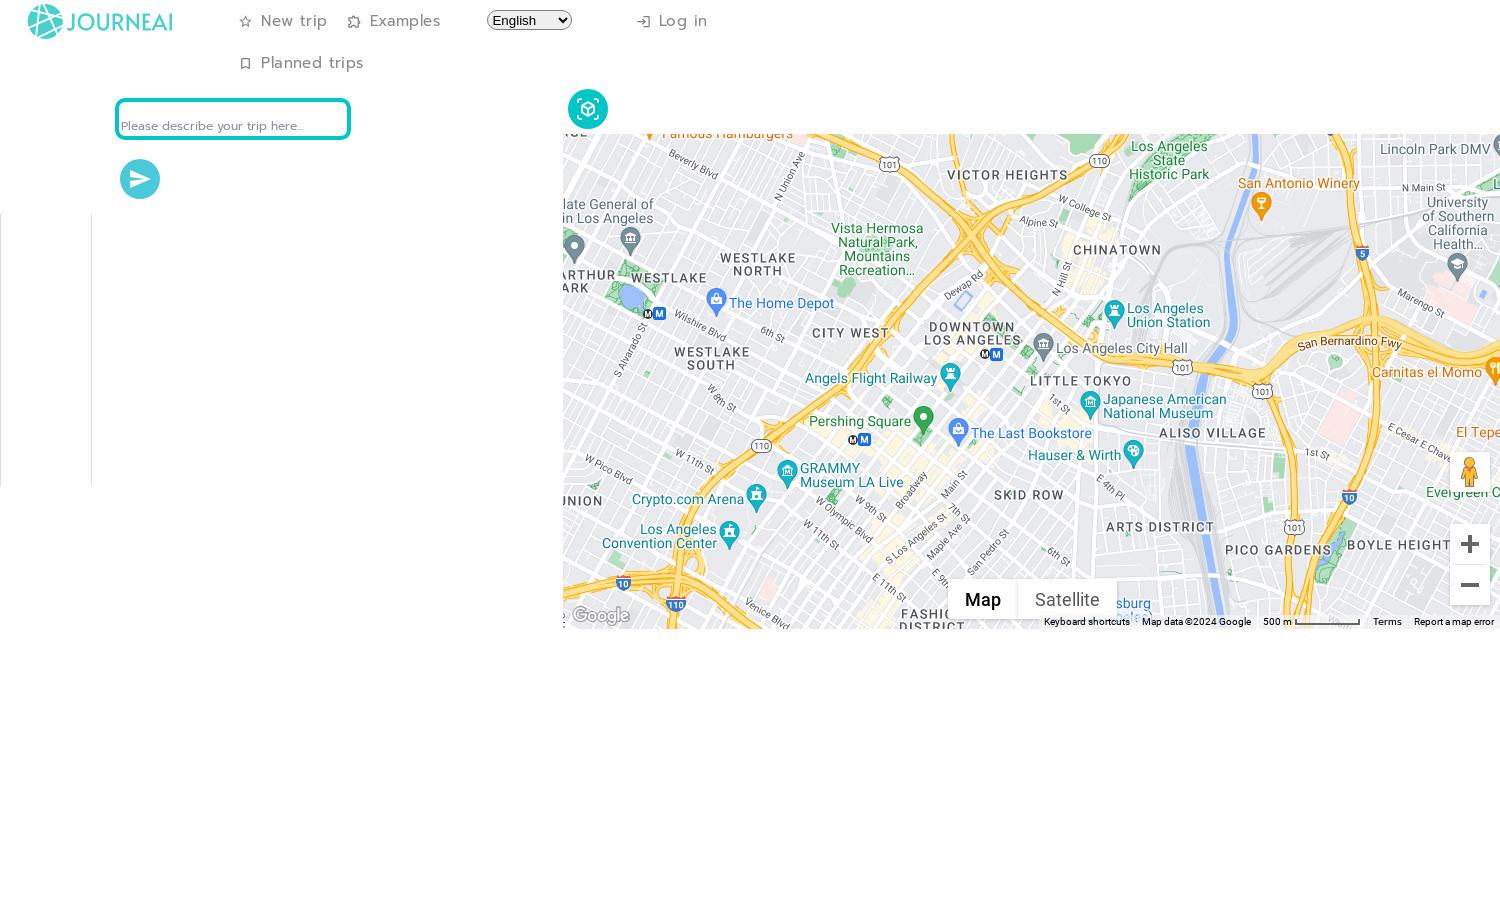The height and width of the screenshot is (900, 1500).
Task: Select the Pershing Square green marker
Action: 923,419
